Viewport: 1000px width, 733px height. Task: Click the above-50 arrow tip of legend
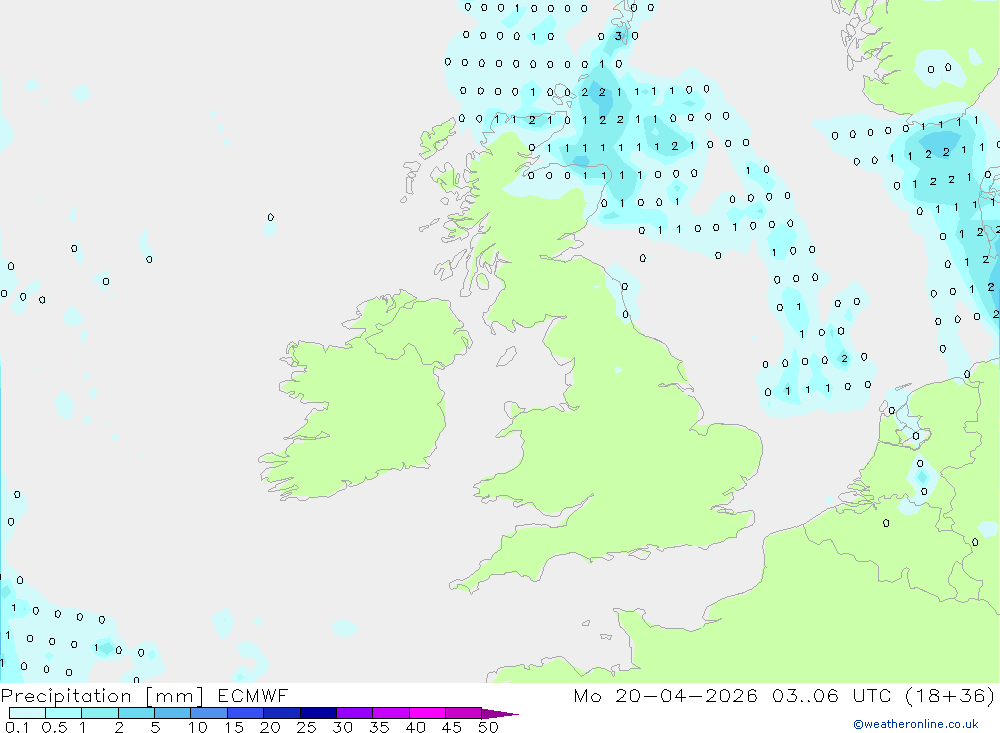pyautogui.click(x=500, y=713)
